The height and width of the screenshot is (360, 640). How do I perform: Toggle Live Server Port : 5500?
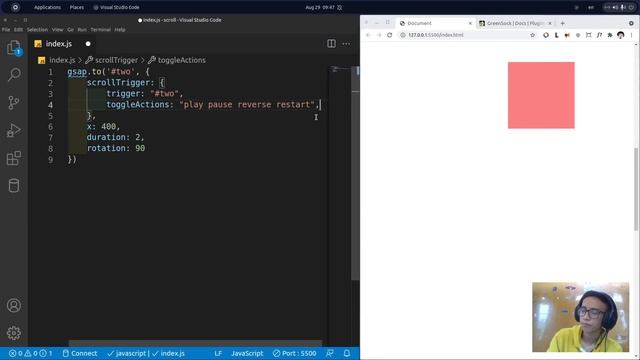[294, 353]
